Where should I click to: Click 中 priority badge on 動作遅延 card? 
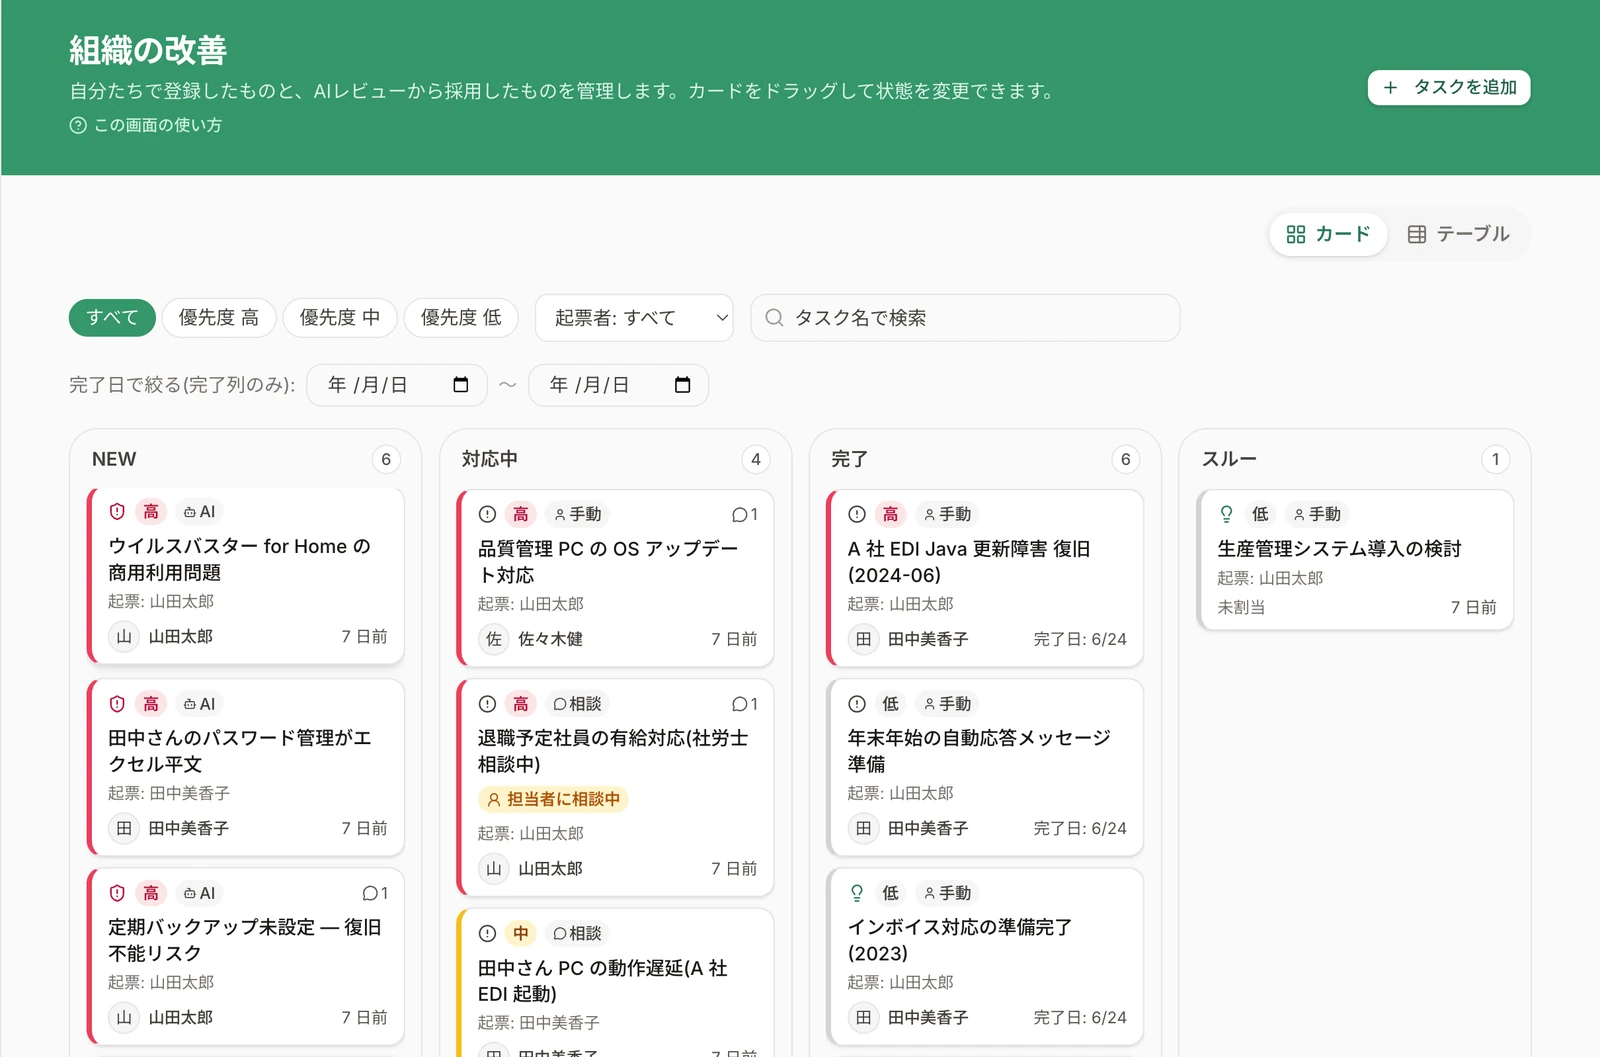click(521, 933)
